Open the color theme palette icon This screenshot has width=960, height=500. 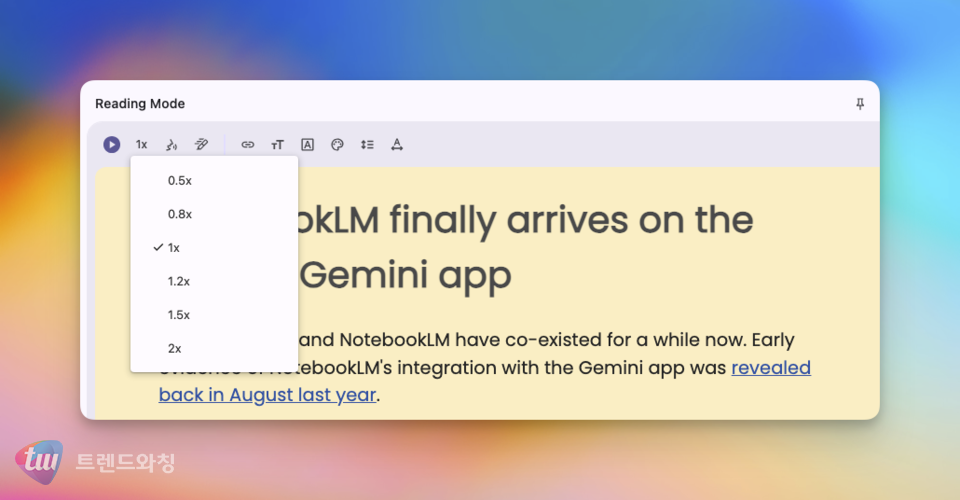(x=337, y=145)
